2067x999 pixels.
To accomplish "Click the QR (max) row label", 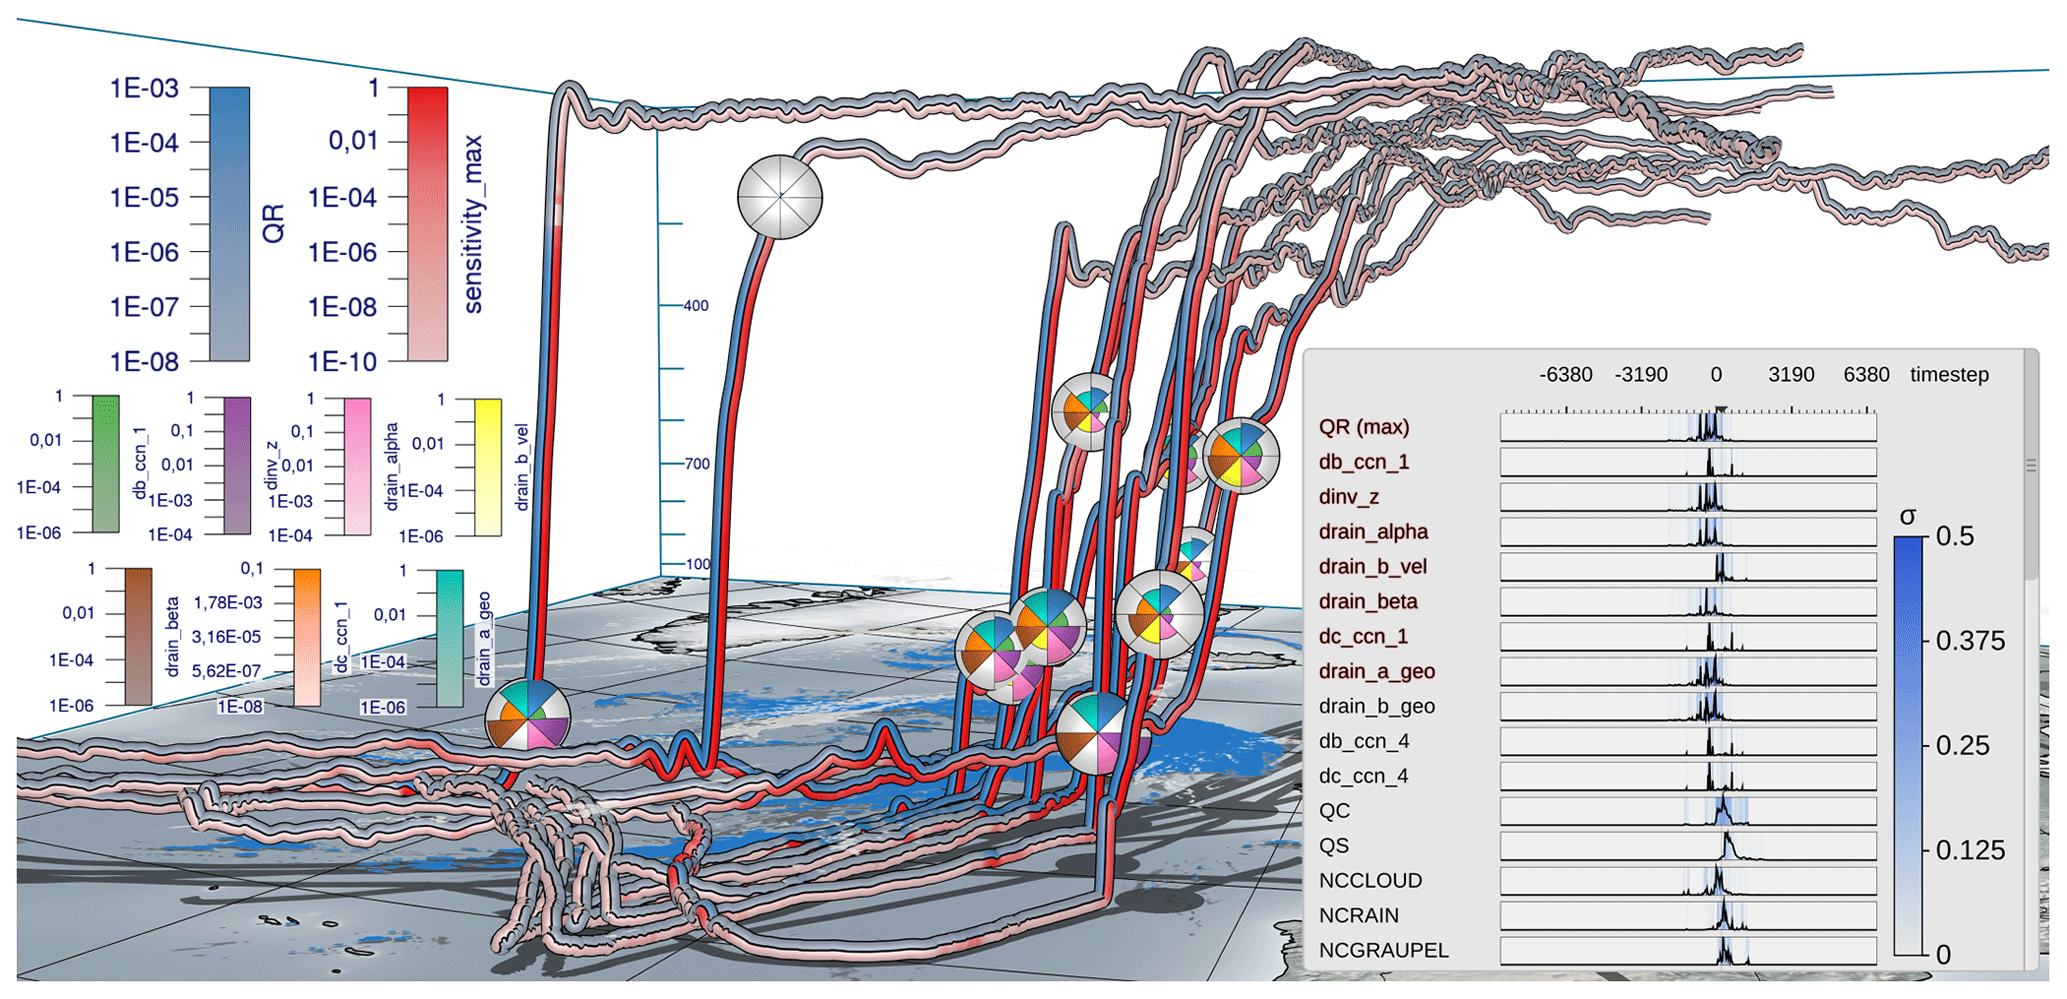I will tap(1363, 427).
